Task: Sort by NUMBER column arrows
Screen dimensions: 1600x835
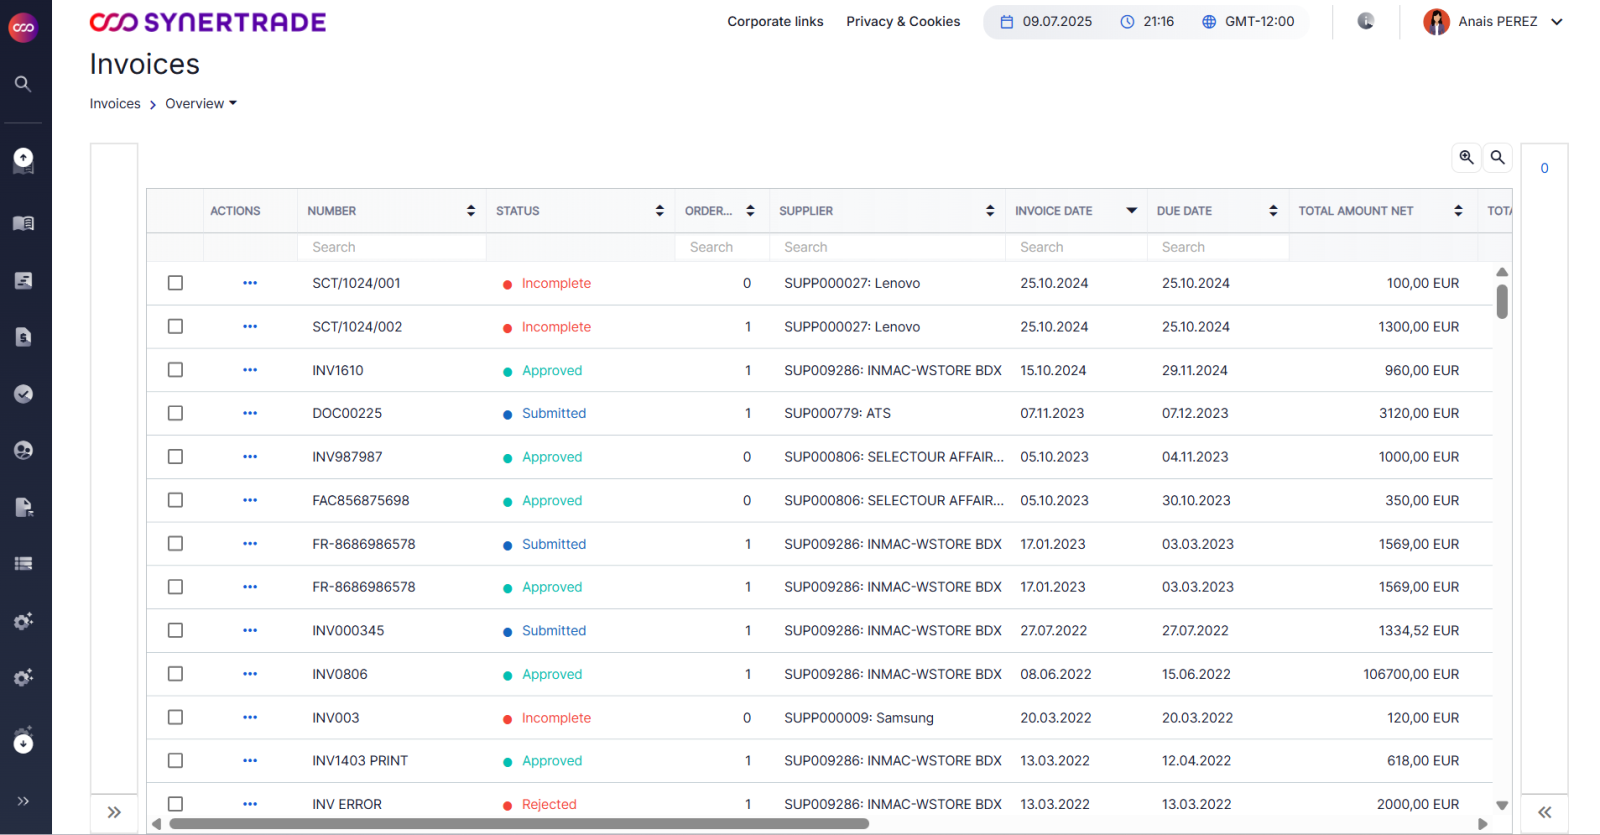Action: 471,211
